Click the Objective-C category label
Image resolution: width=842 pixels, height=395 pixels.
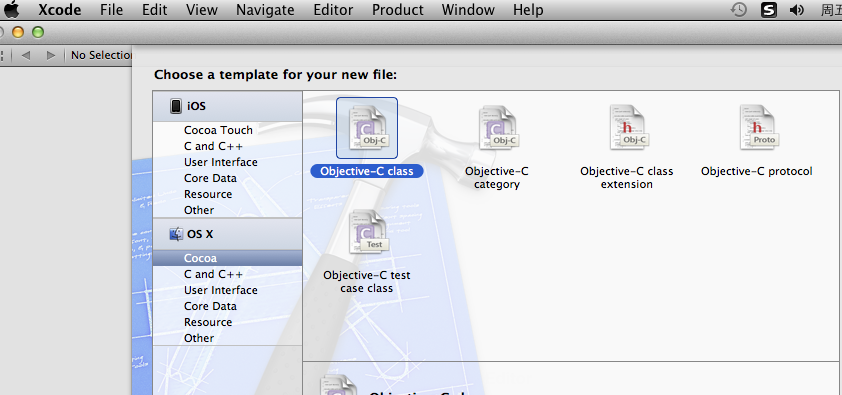tap(497, 178)
